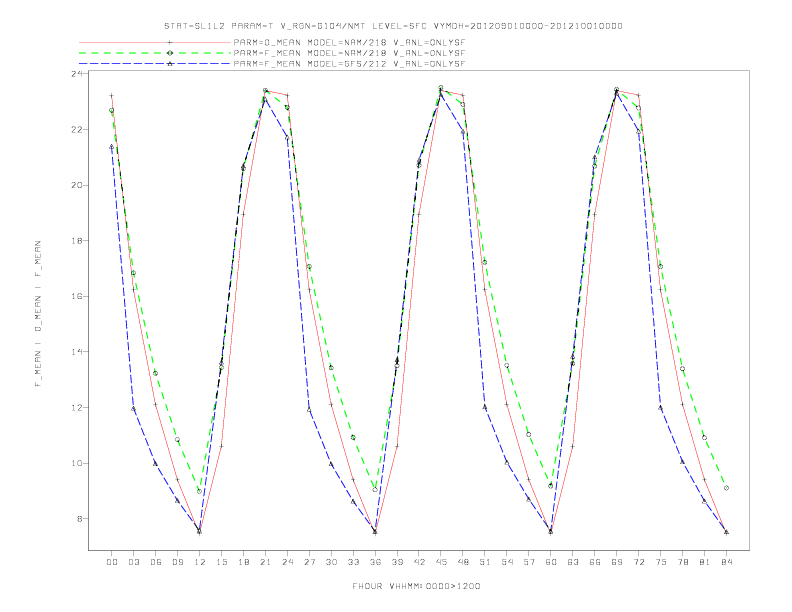Click the blue GFS triangle marker at hour 03
Screen dimensions: 792x612
coord(133,409)
